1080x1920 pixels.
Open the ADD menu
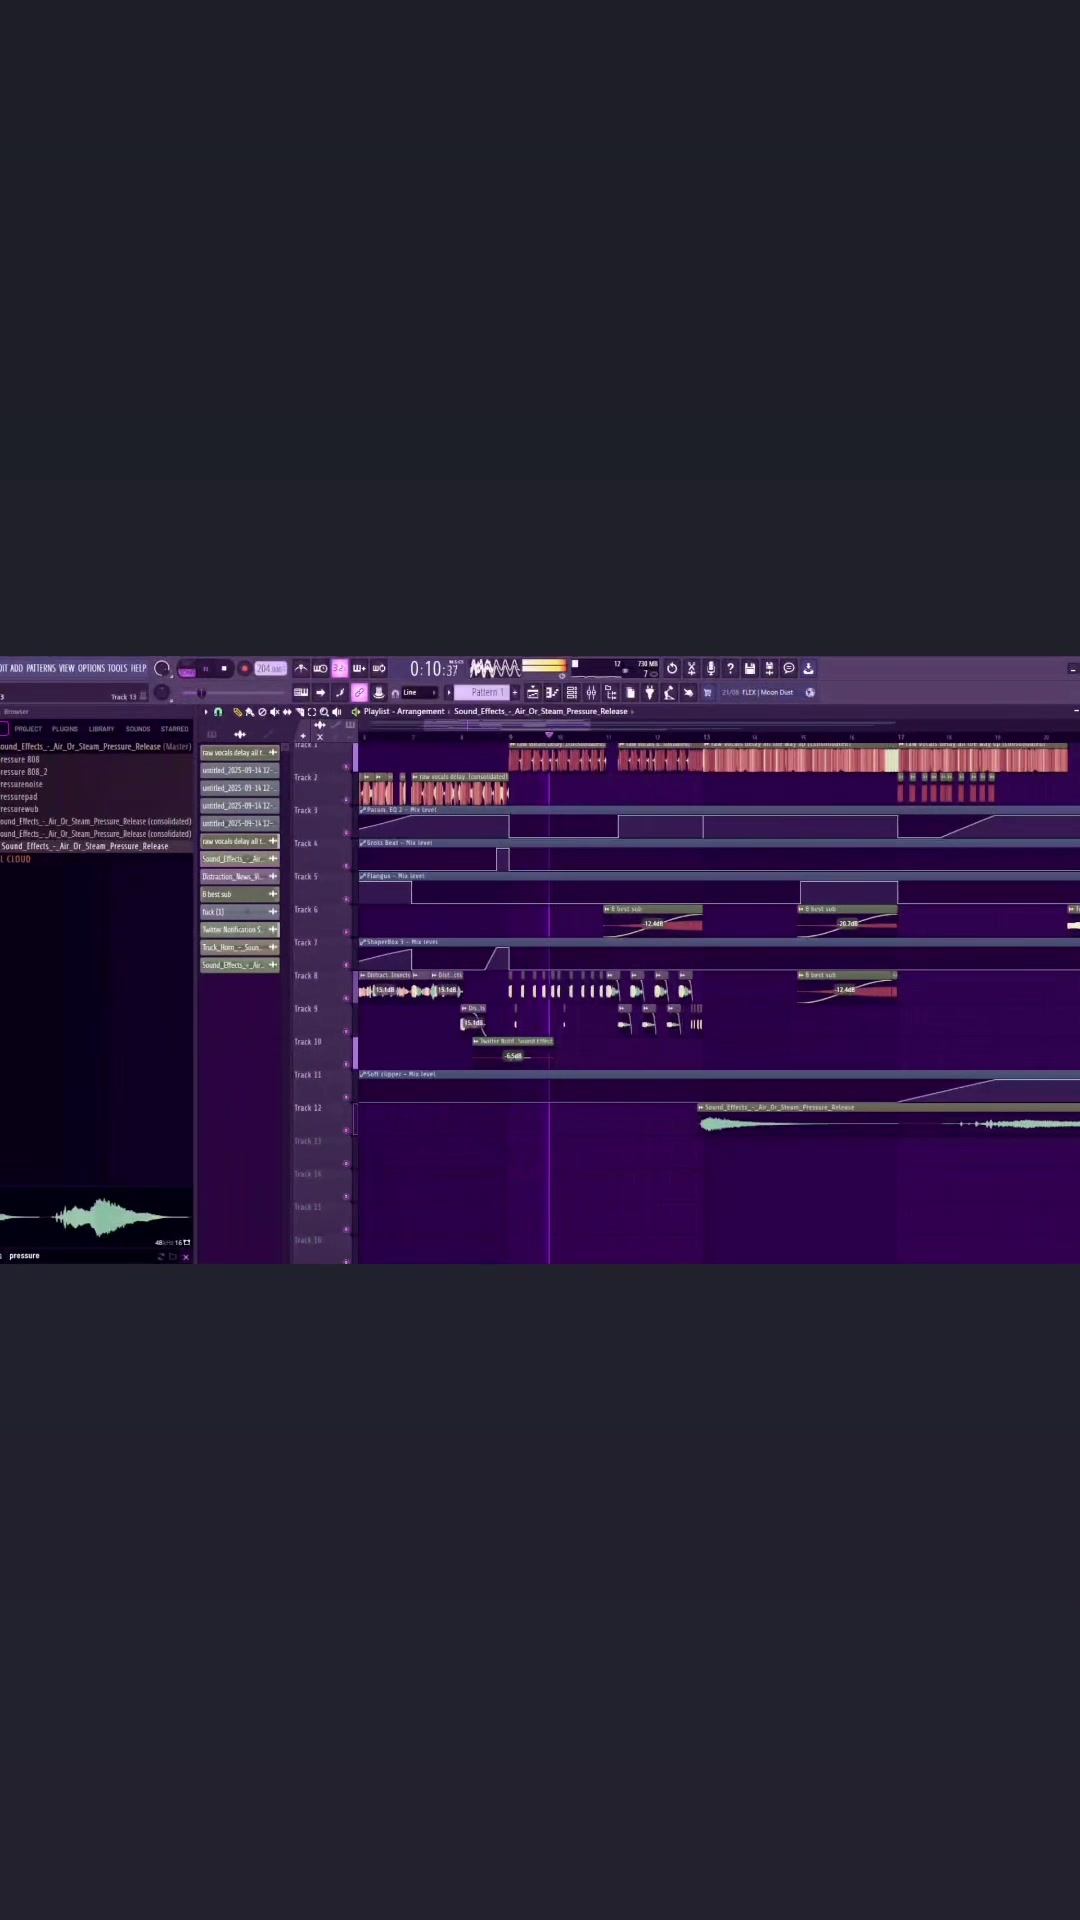click(16, 668)
